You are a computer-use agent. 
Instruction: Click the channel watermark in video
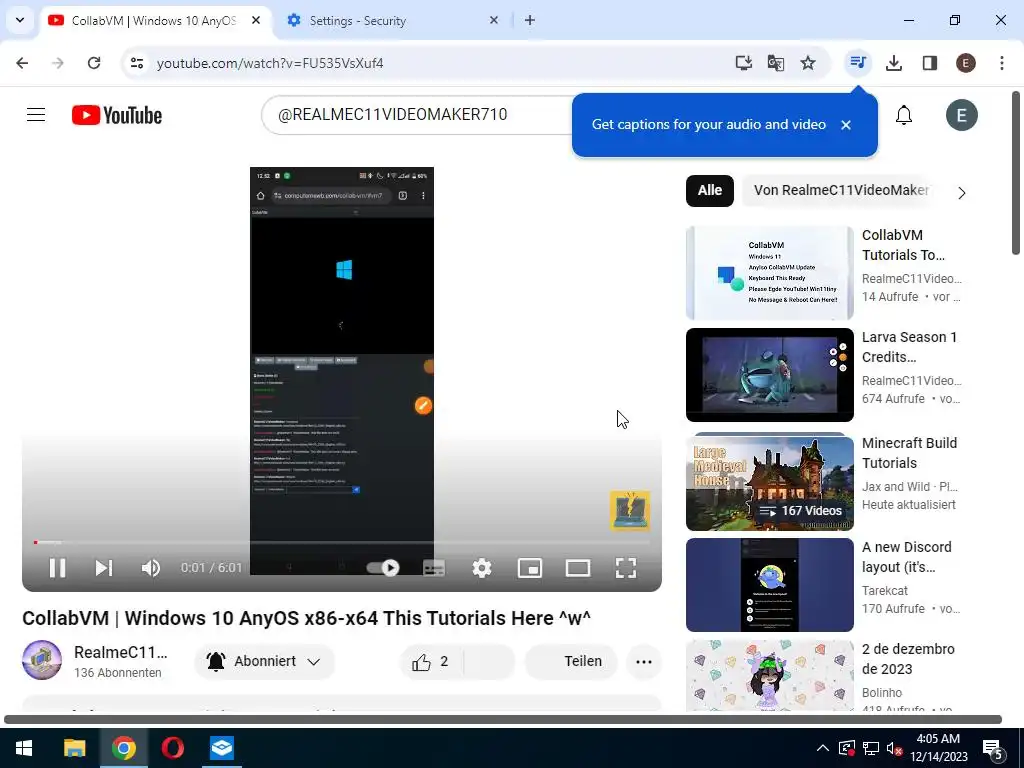point(630,510)
